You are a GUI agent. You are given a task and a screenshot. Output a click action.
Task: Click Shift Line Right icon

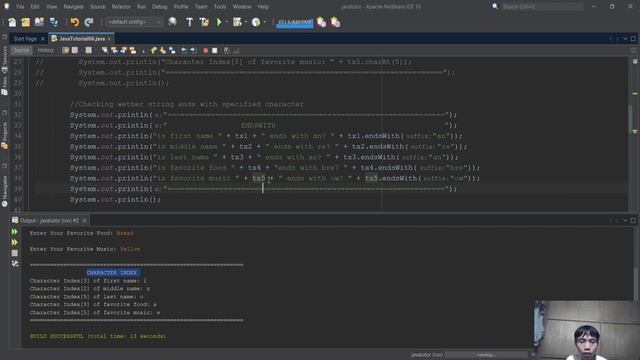point(193,50)
